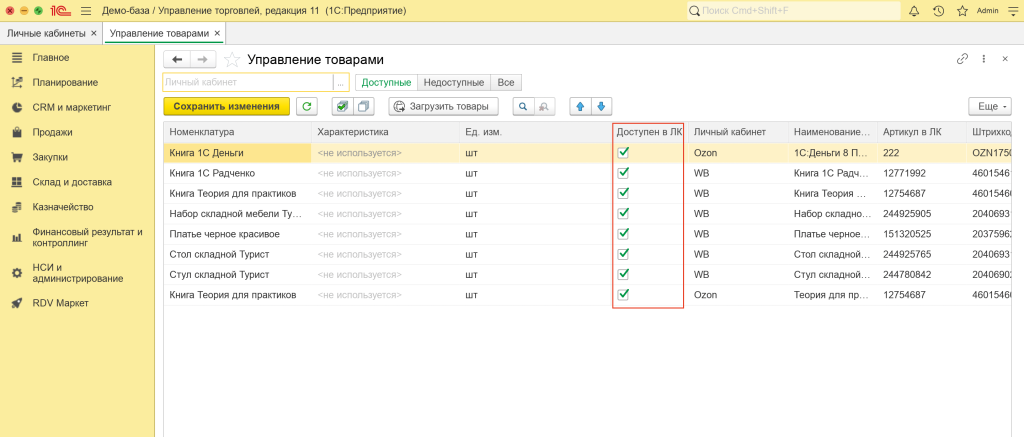Toggle checkbox for Набор складной мебели row
Viewport: 1024px width, 437px height.
(x=623, y=213)
